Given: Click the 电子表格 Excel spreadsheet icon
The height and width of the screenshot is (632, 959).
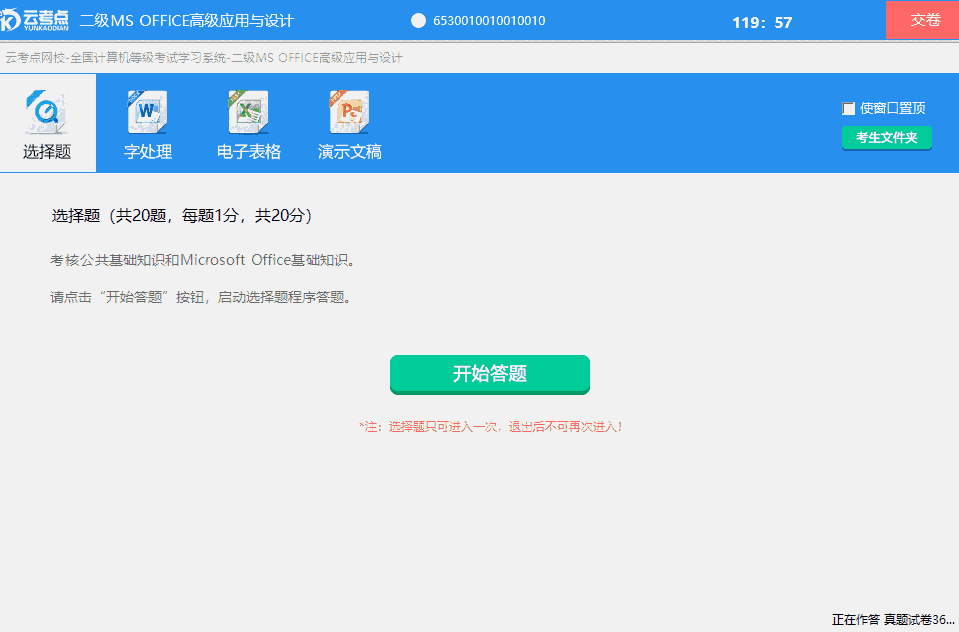Looking at the screenshot, I should pyautogui.click(x=247, y=111).
